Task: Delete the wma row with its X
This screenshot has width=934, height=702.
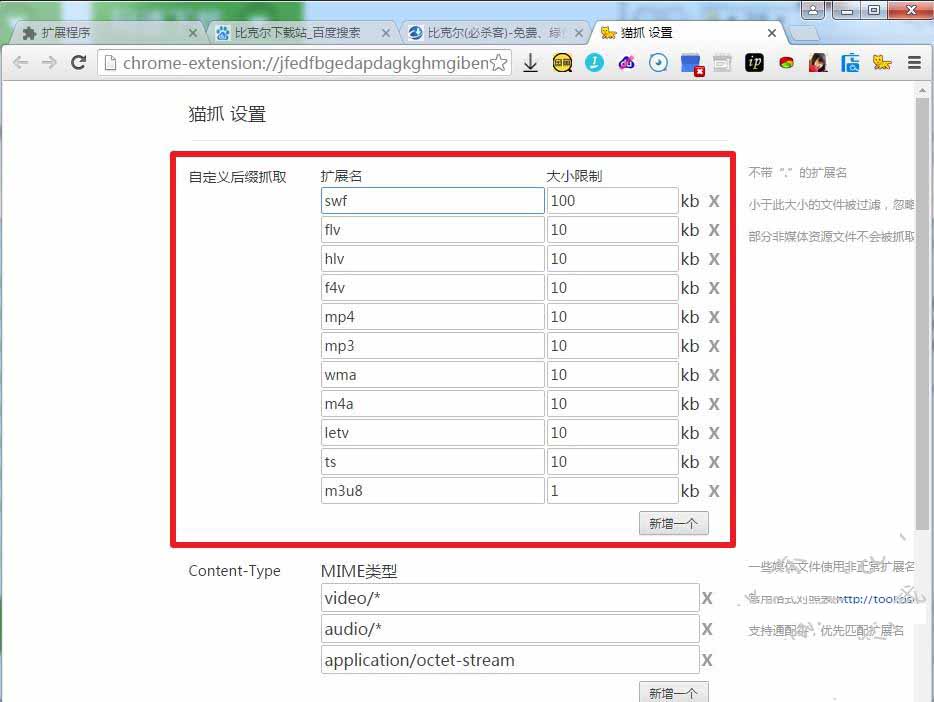Action: coord(714,375)
